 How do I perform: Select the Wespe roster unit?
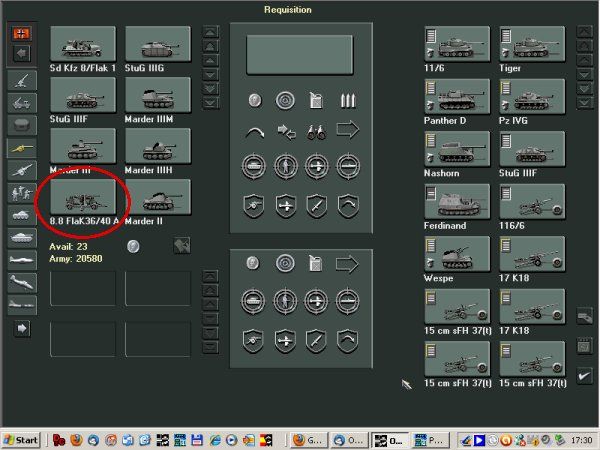[457, 253]
